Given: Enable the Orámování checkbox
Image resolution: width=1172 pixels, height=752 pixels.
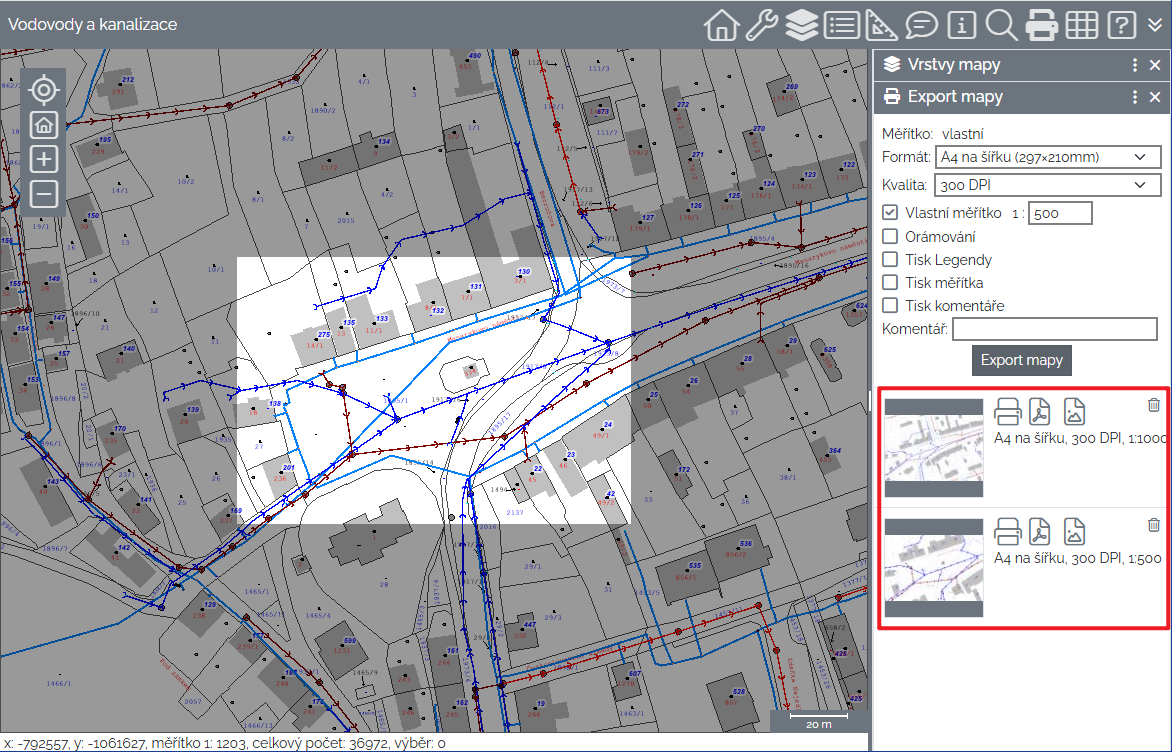Looking at the screenshot, I should tap(890, 237).
